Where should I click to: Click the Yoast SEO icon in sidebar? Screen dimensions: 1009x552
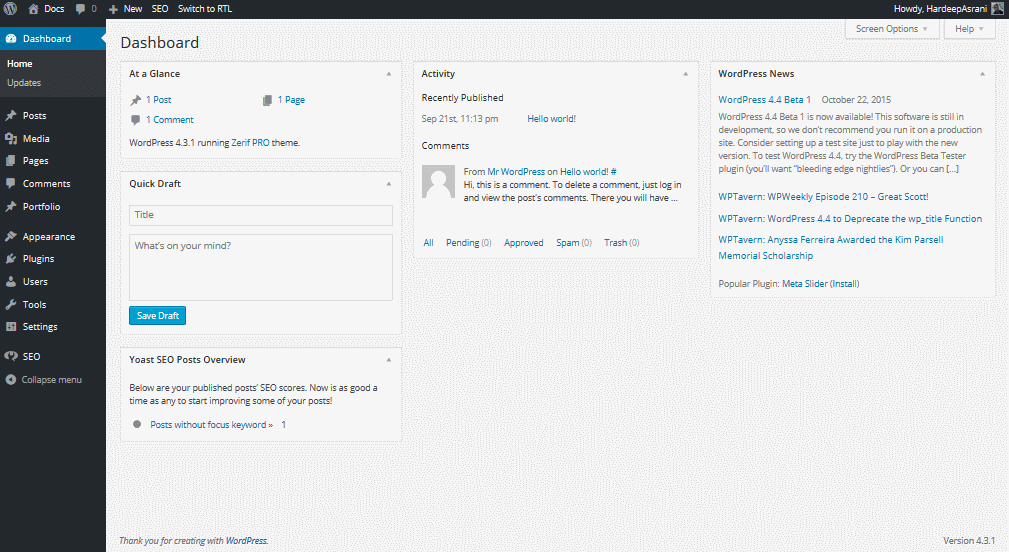(11, 356)
